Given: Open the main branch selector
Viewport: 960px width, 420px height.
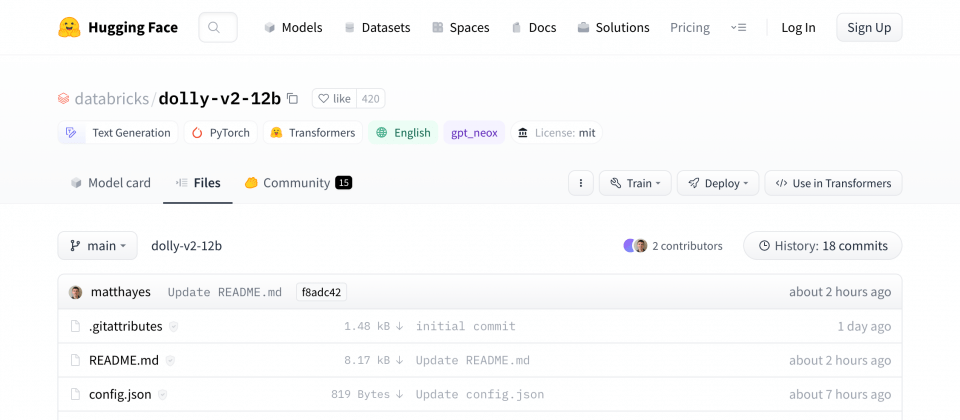Looking at the screenshot, I should click(97, 246).
